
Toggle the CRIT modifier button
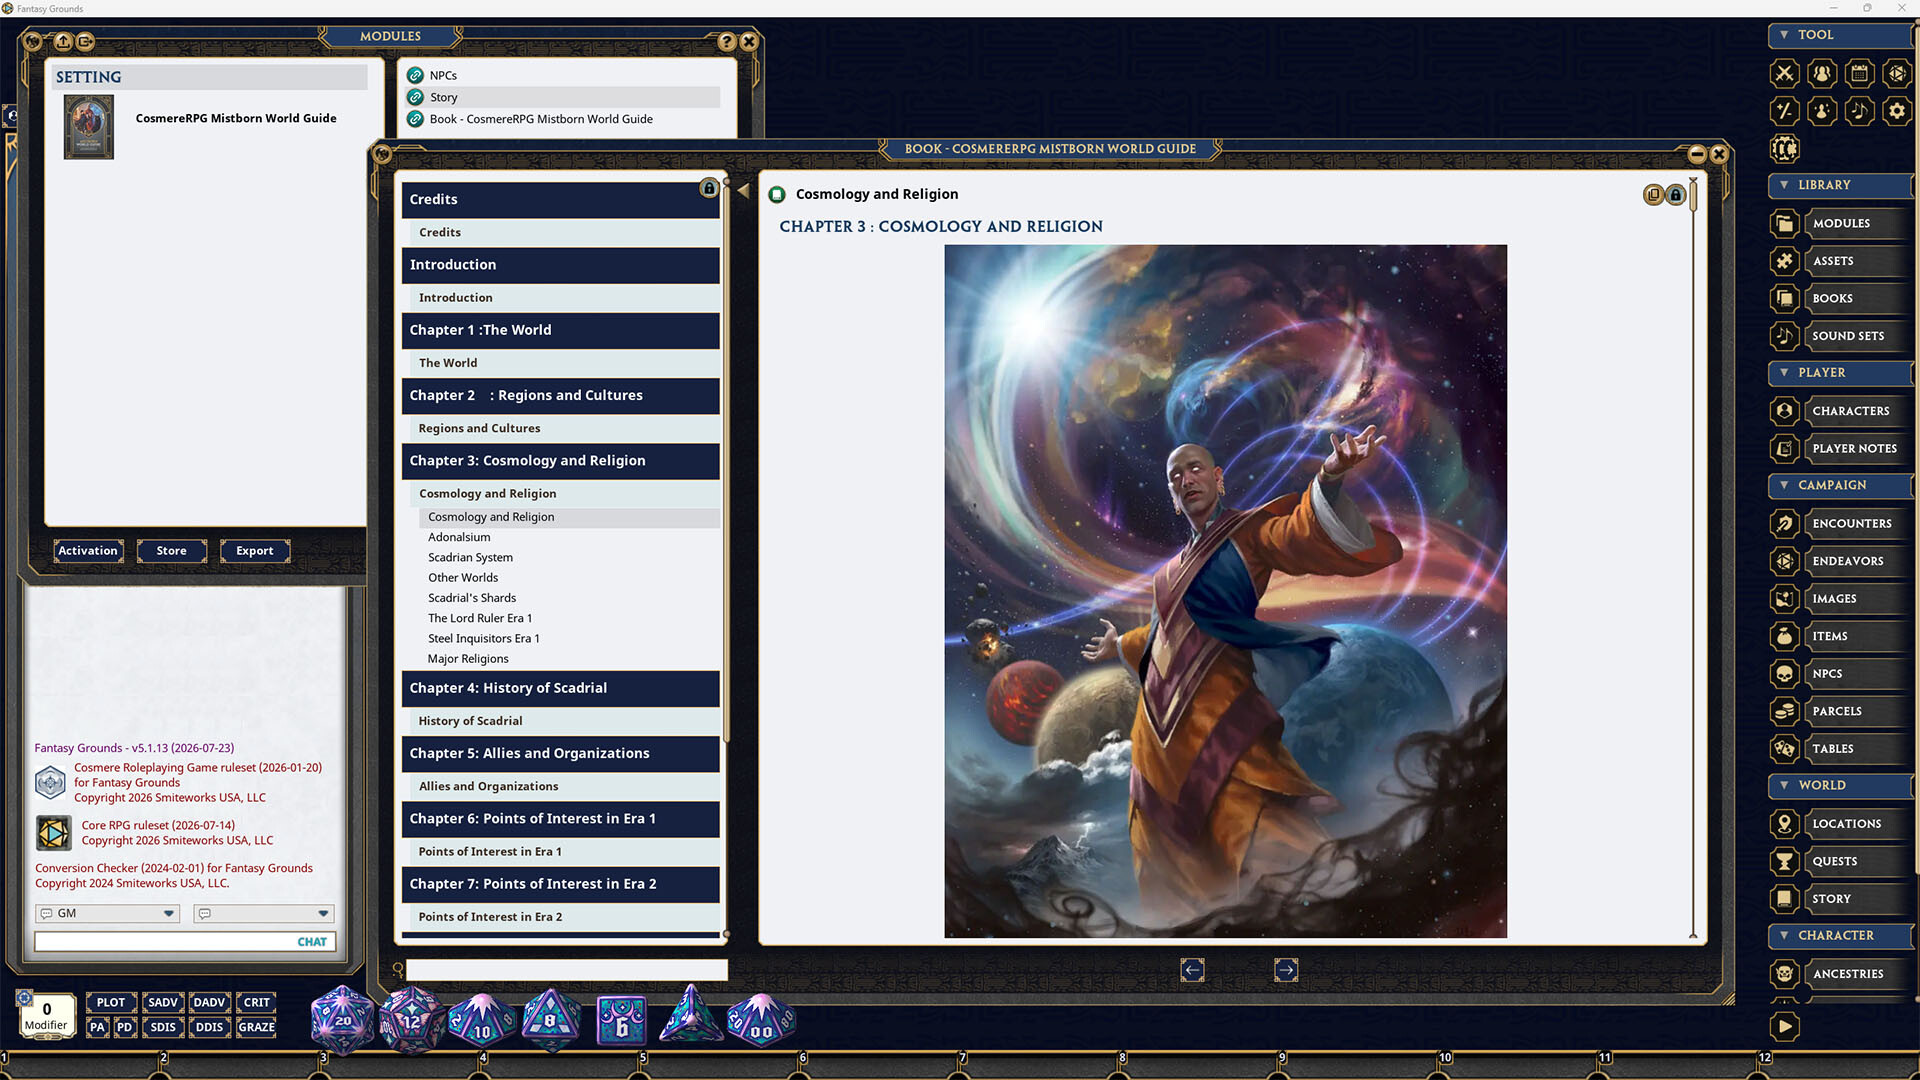(x=257, y=1002)
